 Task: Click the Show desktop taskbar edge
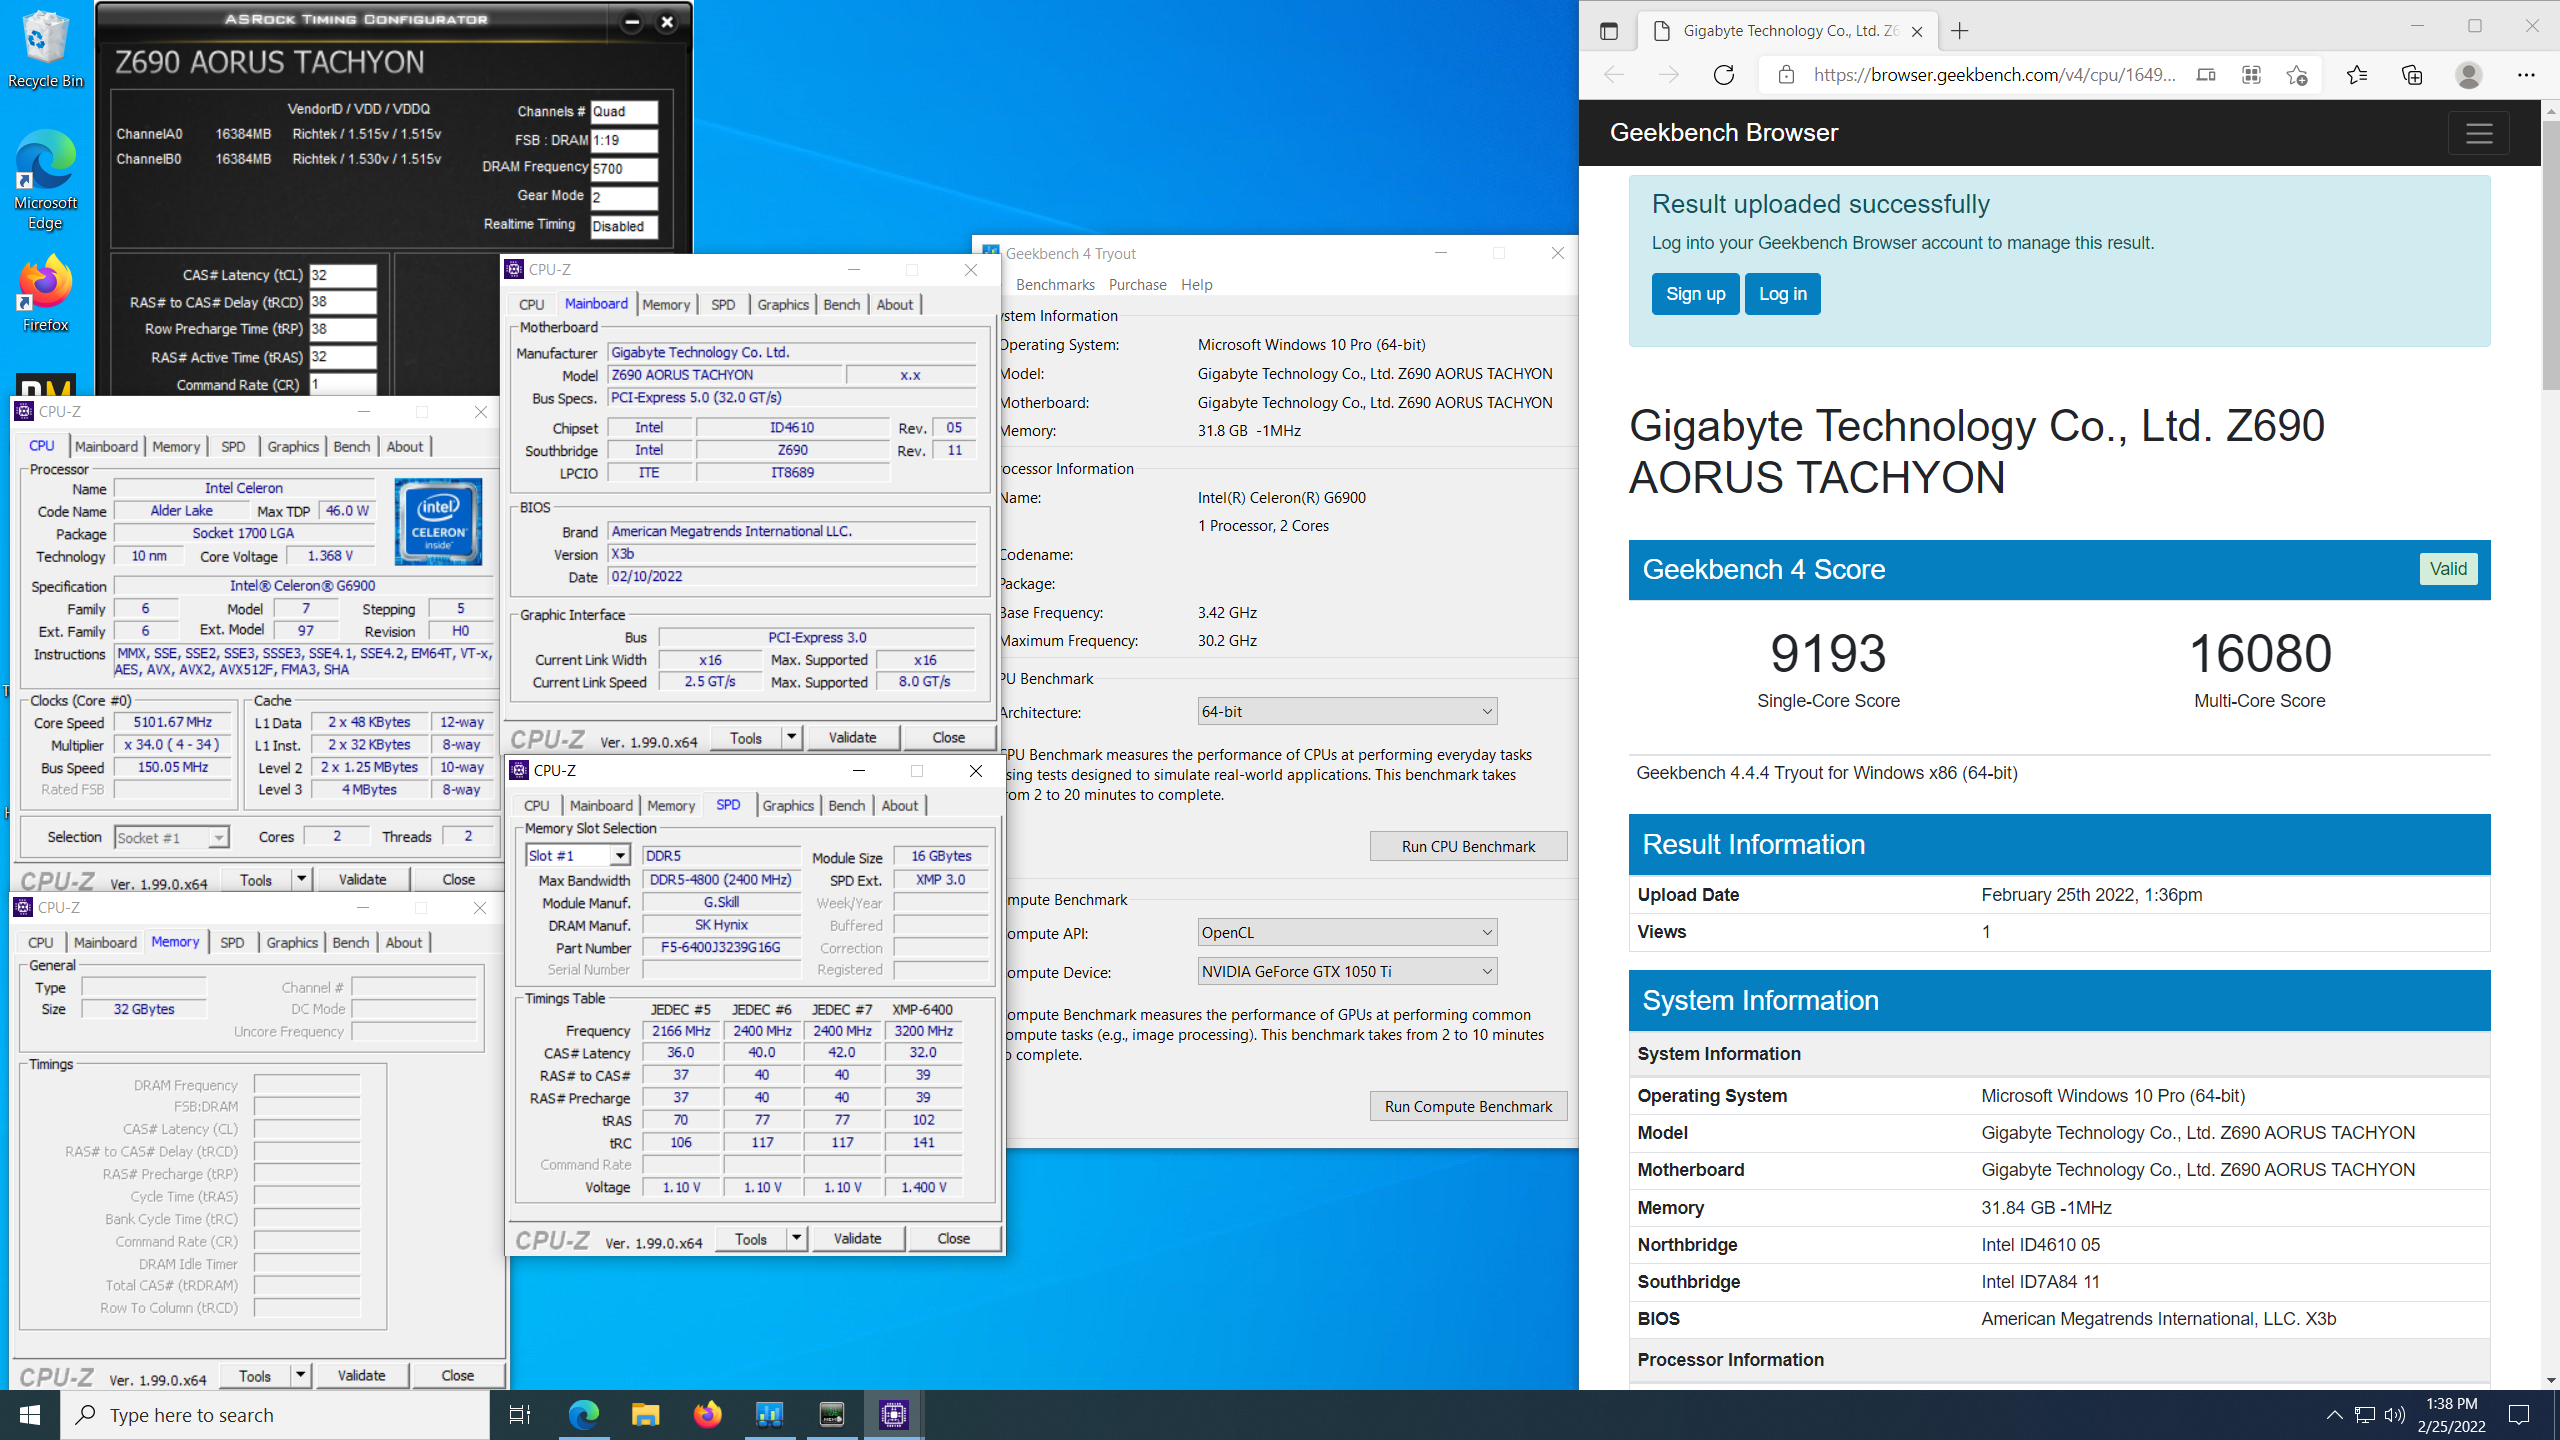pos(2556,1414)
